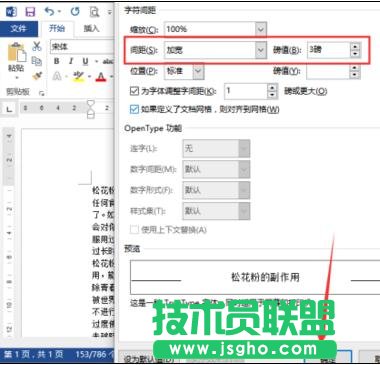The height and width of the screenshot is (365, 380).
Task: Toggle 使用上下文替换 checkbox
Action: point(134,230)
